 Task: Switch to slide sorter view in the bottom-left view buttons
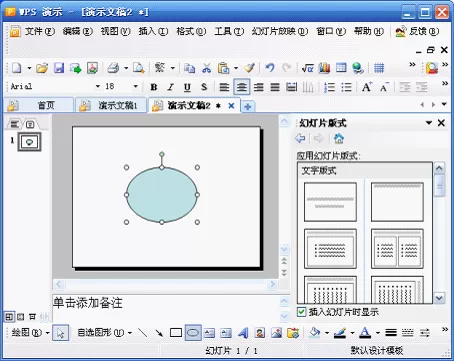tap(21, 317)
